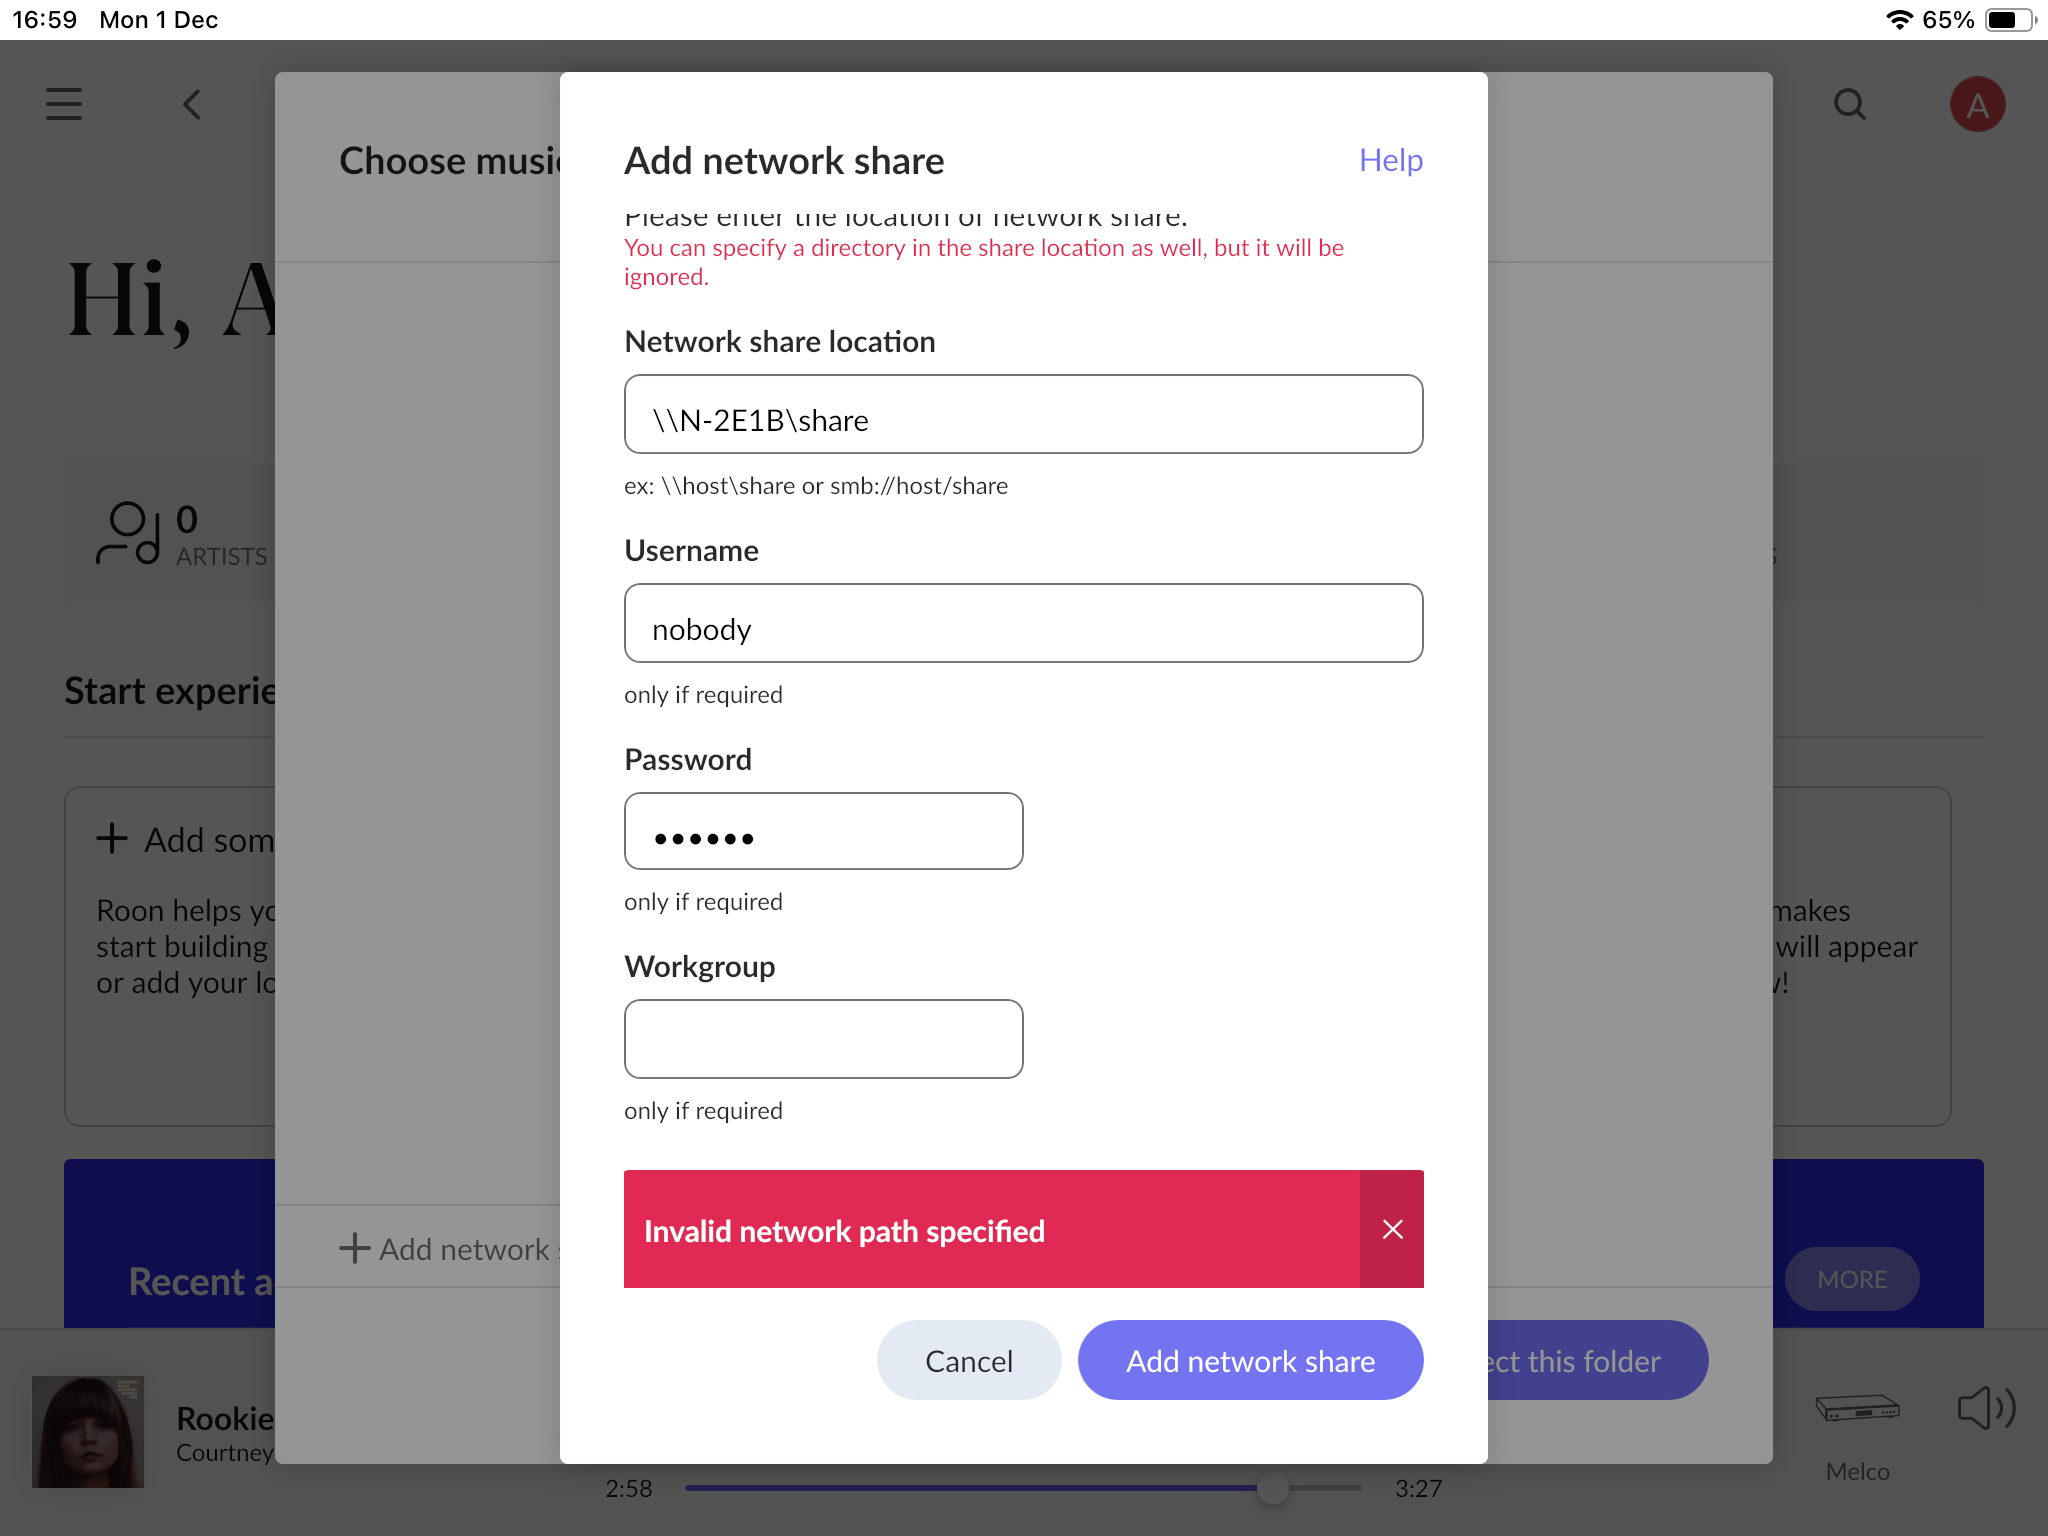
Task: Click the playback progress slider knob
Action: click(1272, 1488)
